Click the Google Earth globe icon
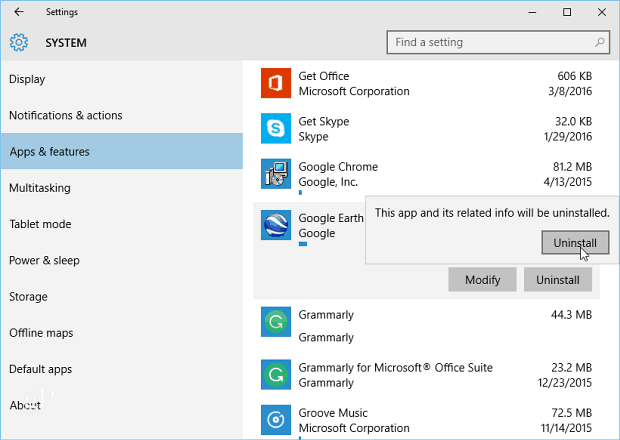The image size is (620, 440). (x=276, y=225)
